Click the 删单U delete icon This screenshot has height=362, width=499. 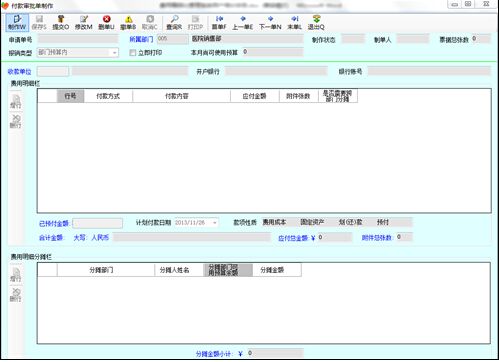pos(106,23)
